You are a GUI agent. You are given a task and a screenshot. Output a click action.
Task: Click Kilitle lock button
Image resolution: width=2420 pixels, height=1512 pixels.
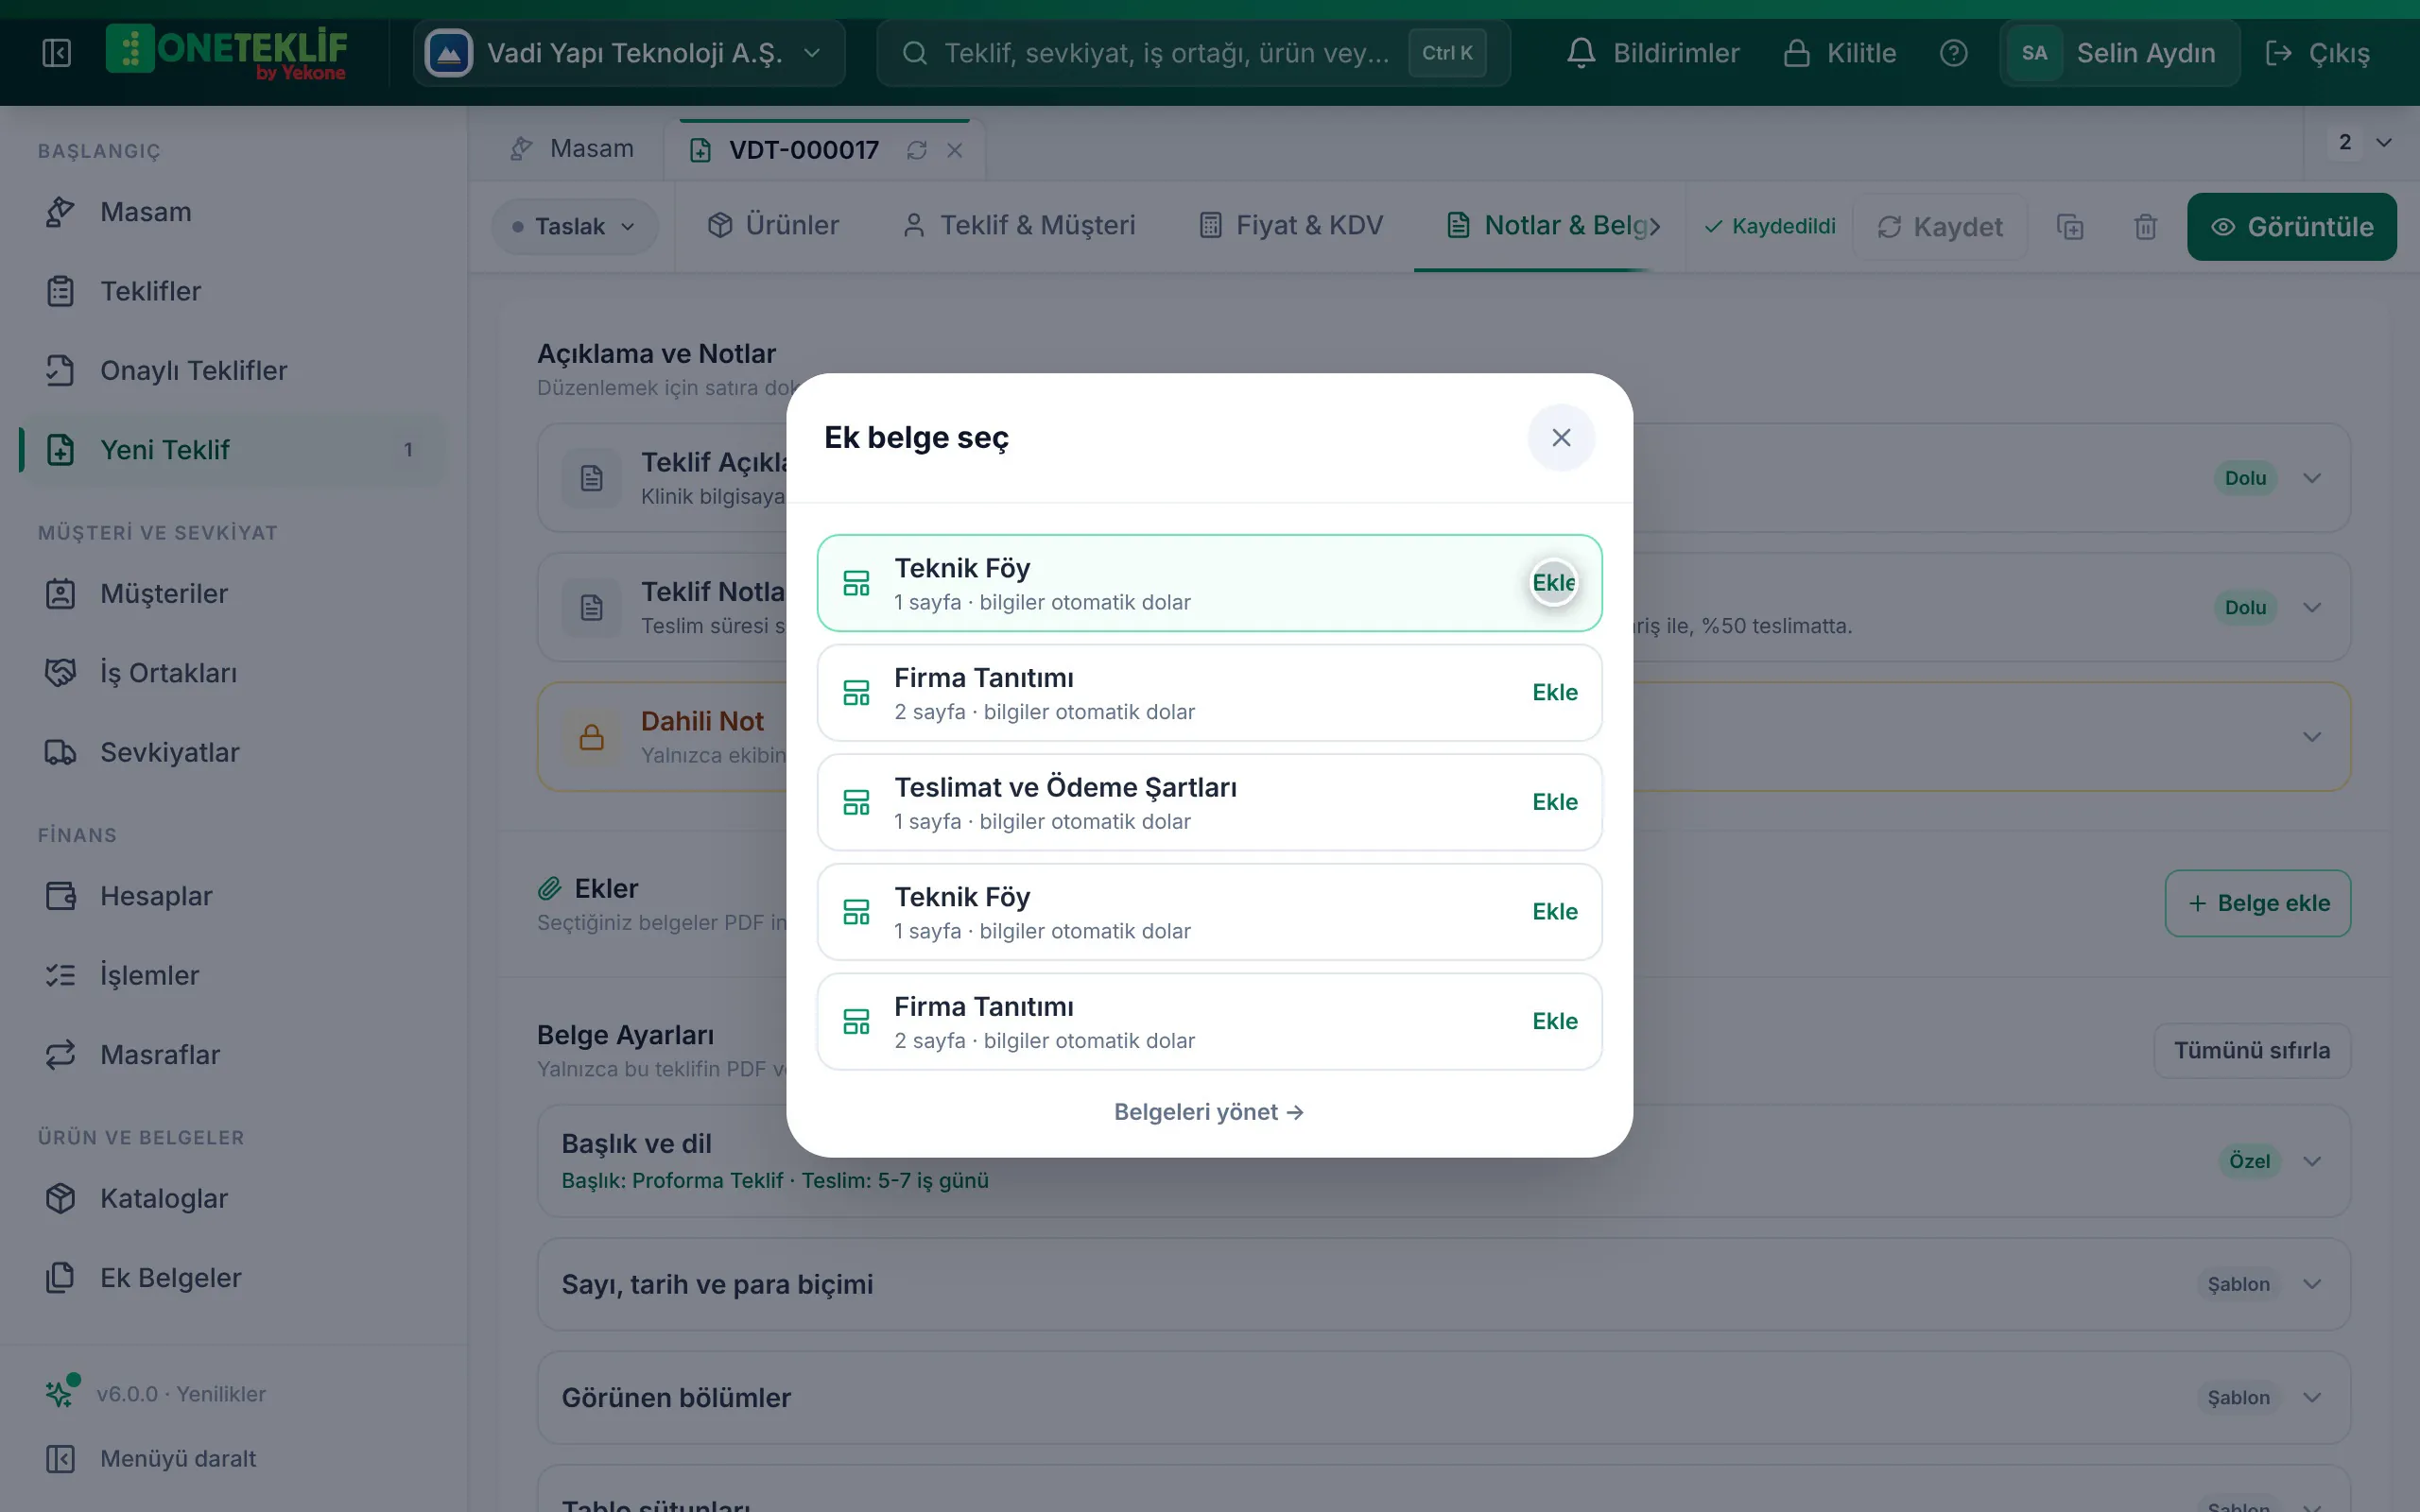coord(1840,53)
